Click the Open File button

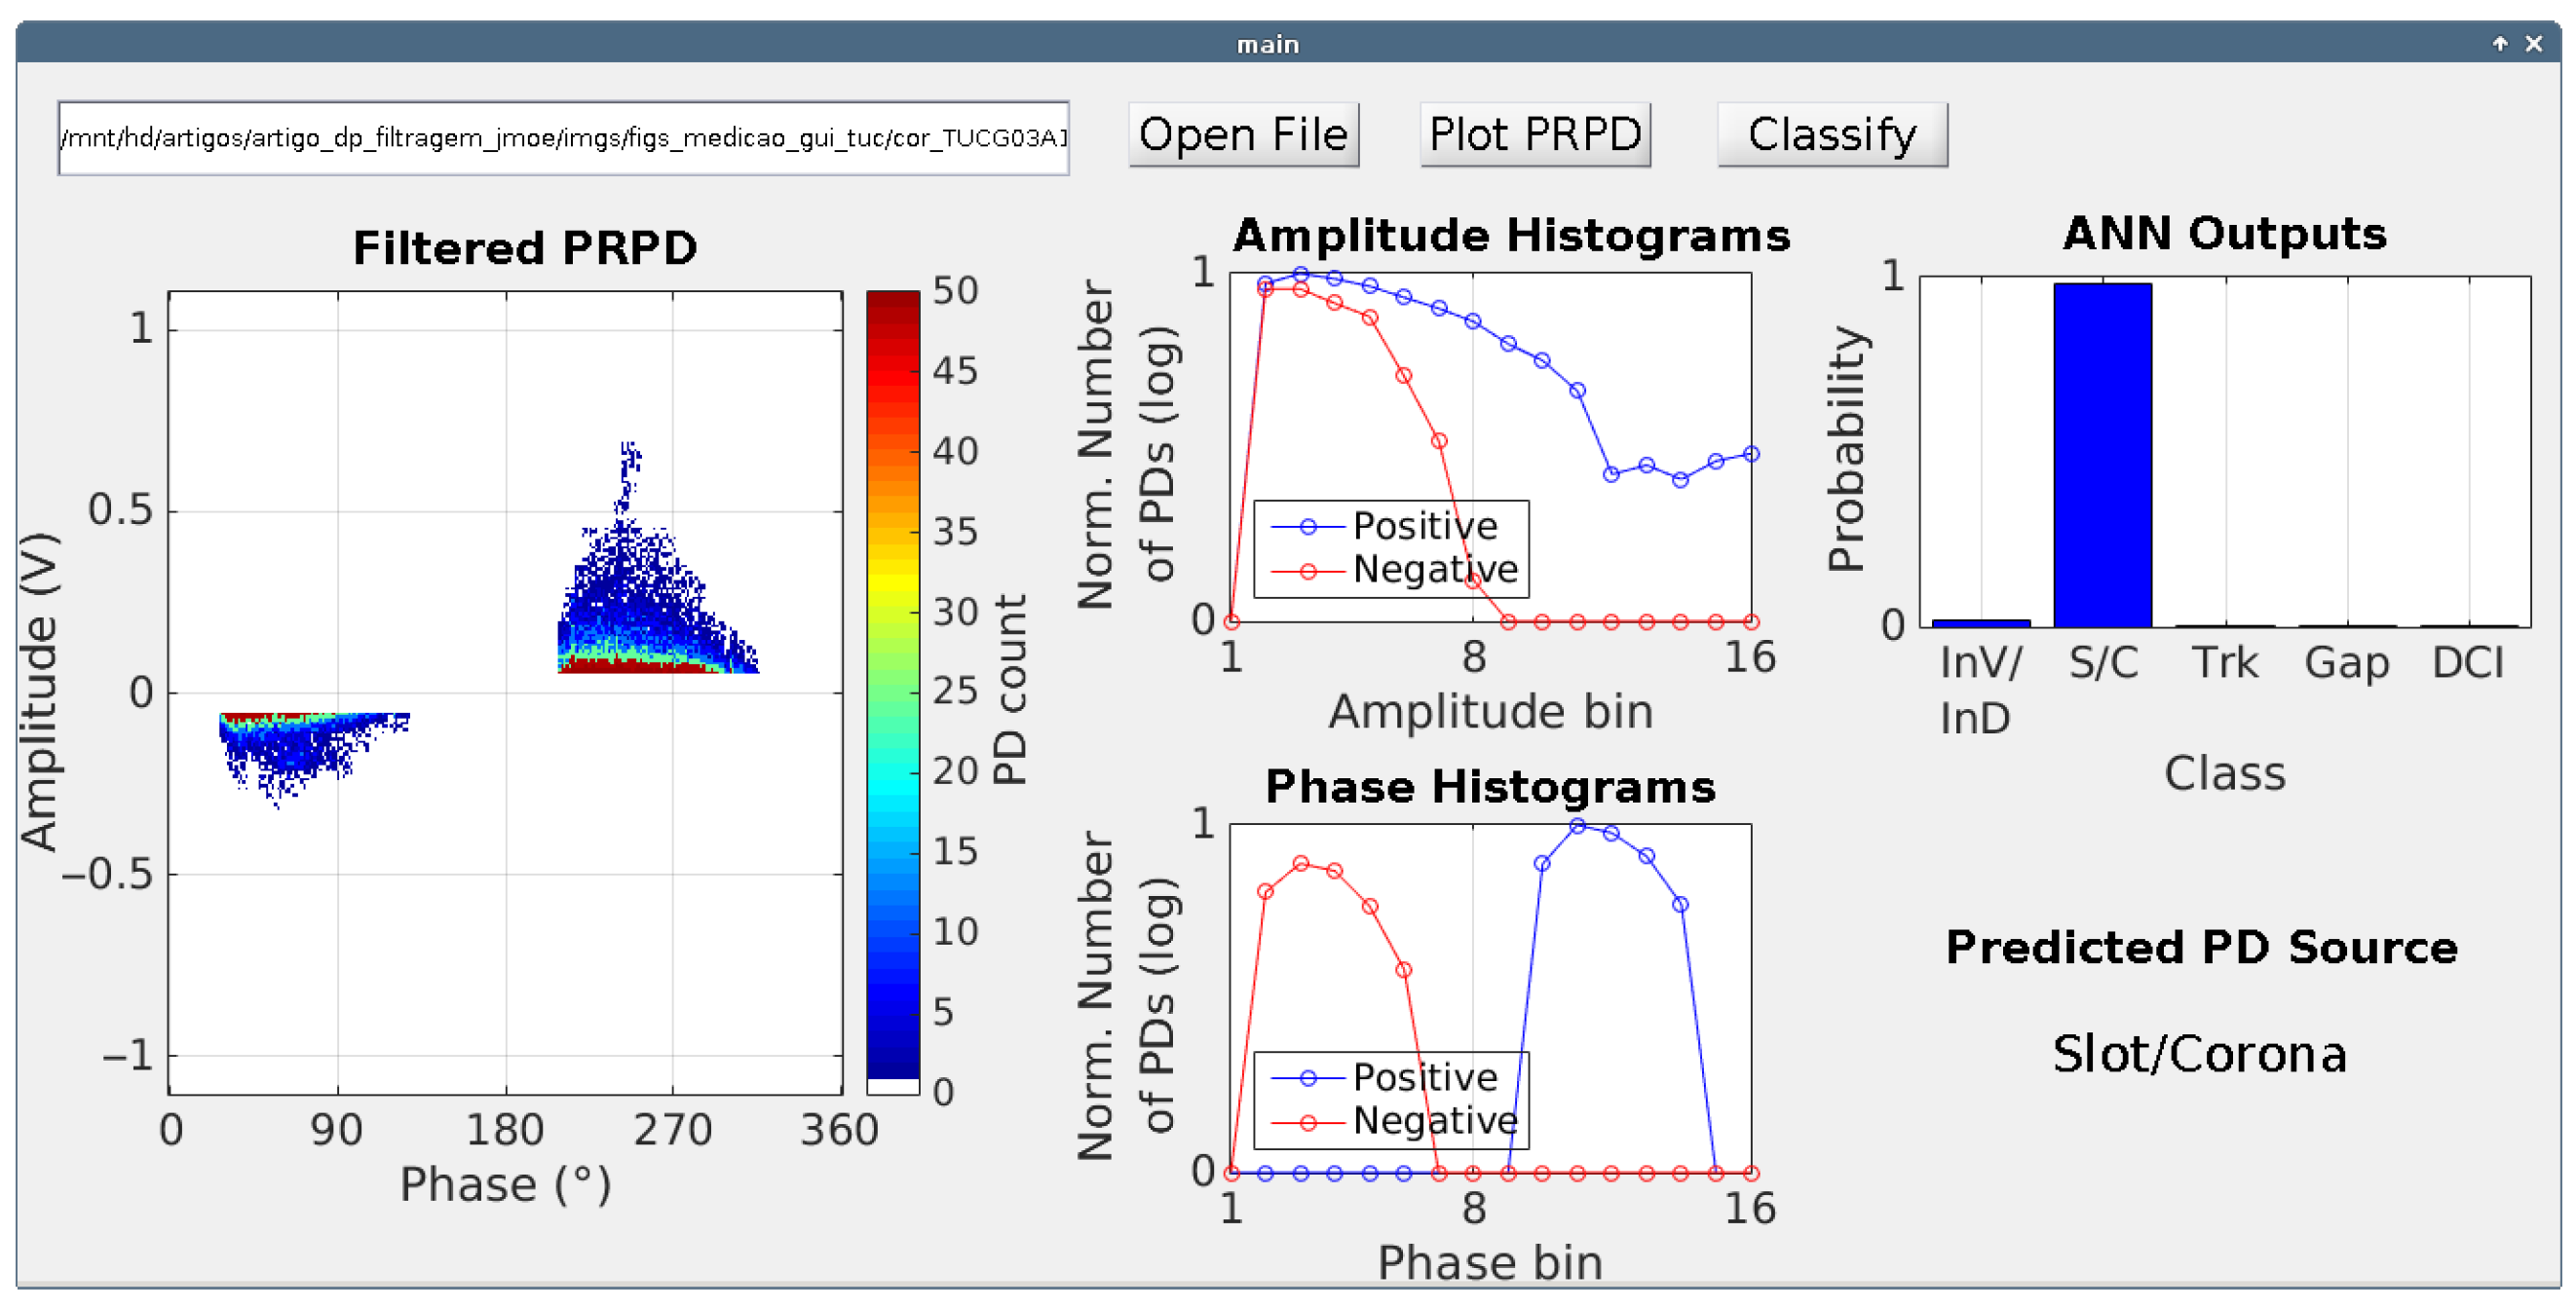[1243, 134]
